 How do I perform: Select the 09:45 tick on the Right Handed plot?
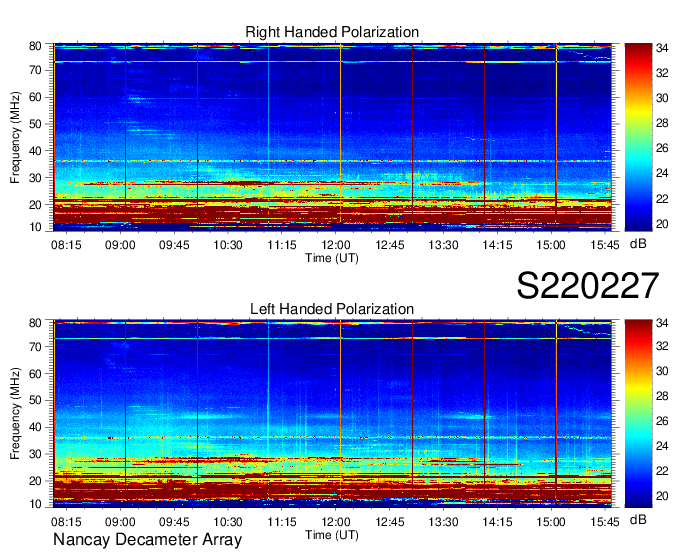174,245
